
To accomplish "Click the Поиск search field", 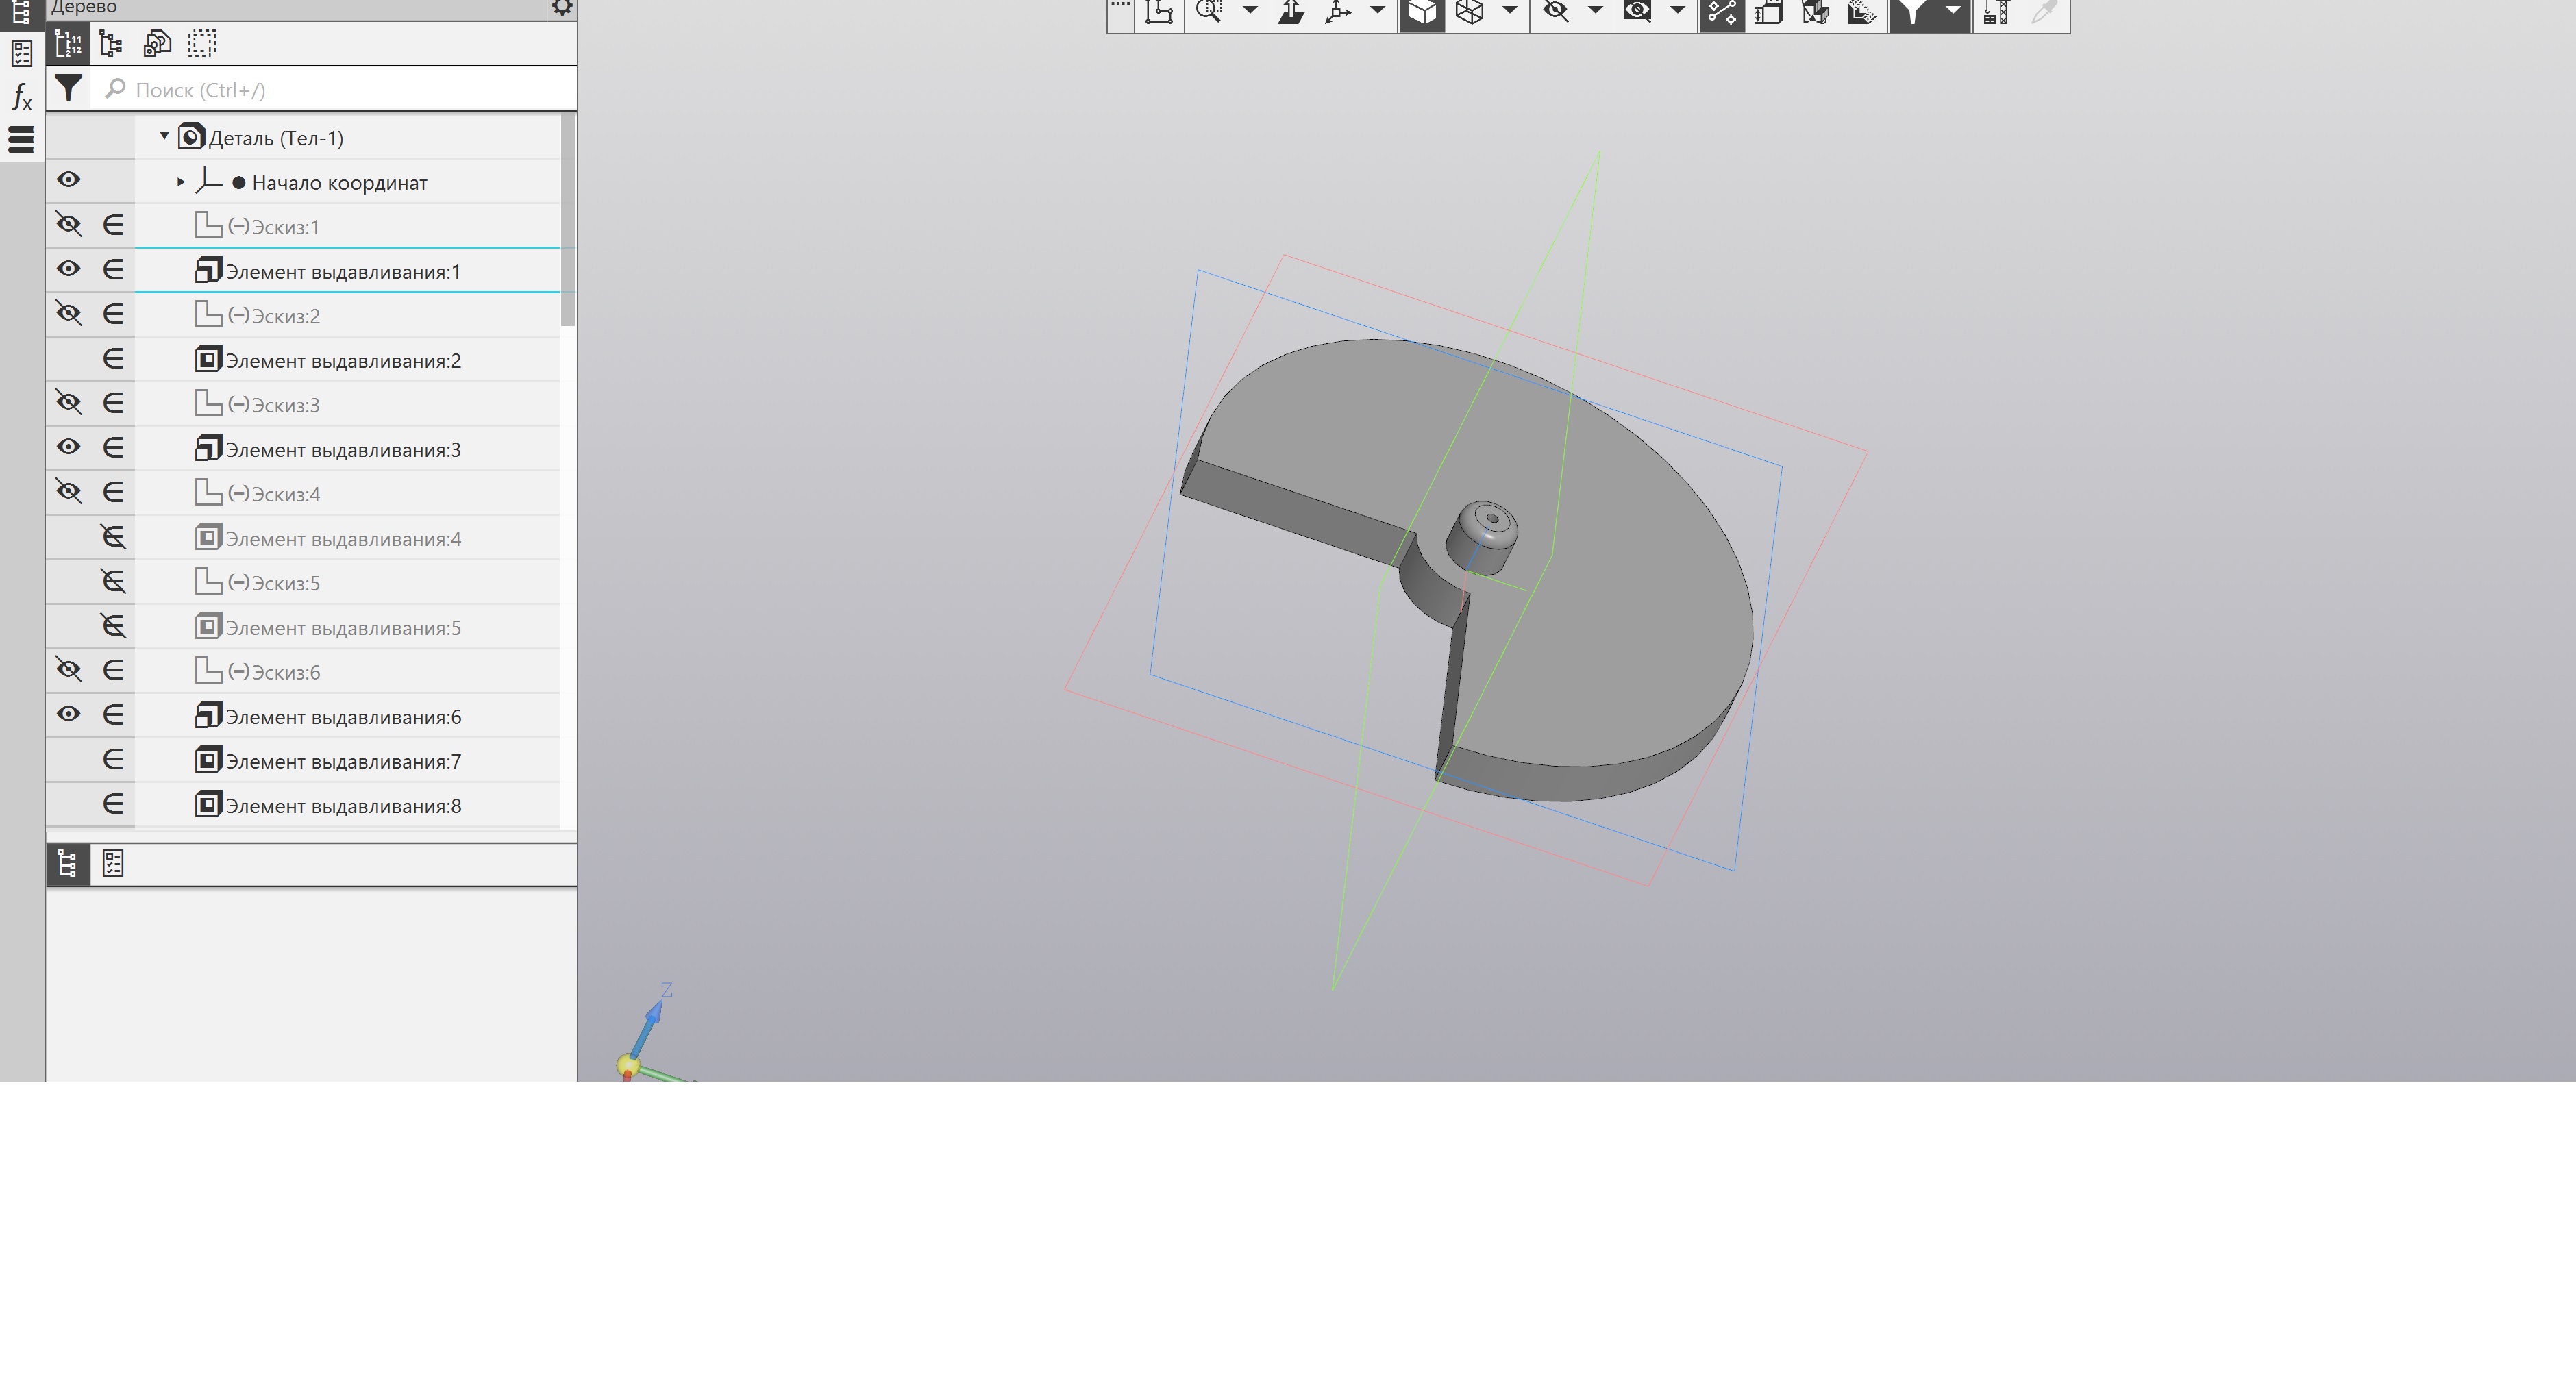I will [340, 90].
